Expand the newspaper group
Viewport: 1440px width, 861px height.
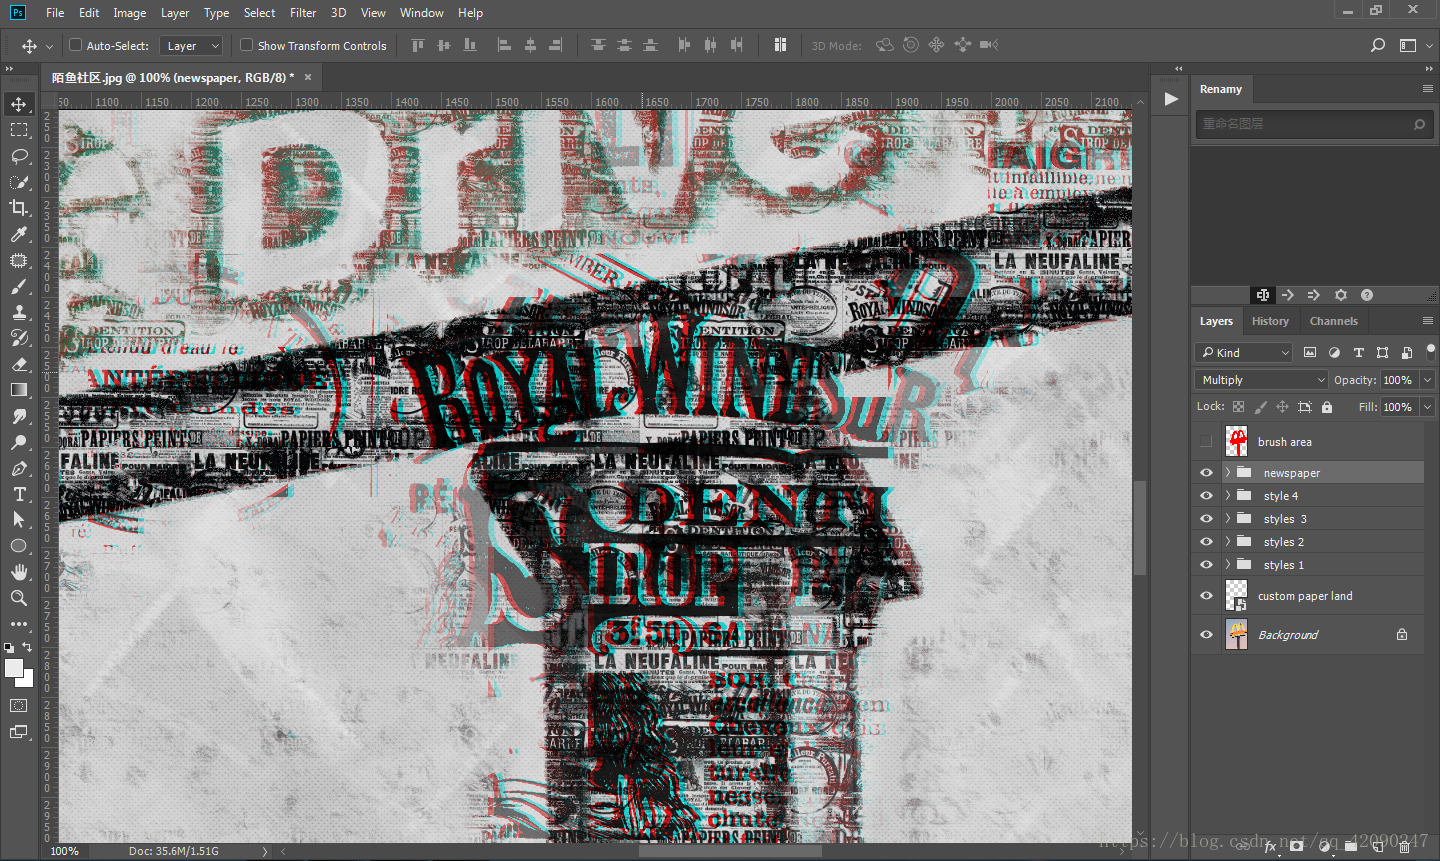click(1227, 473)
